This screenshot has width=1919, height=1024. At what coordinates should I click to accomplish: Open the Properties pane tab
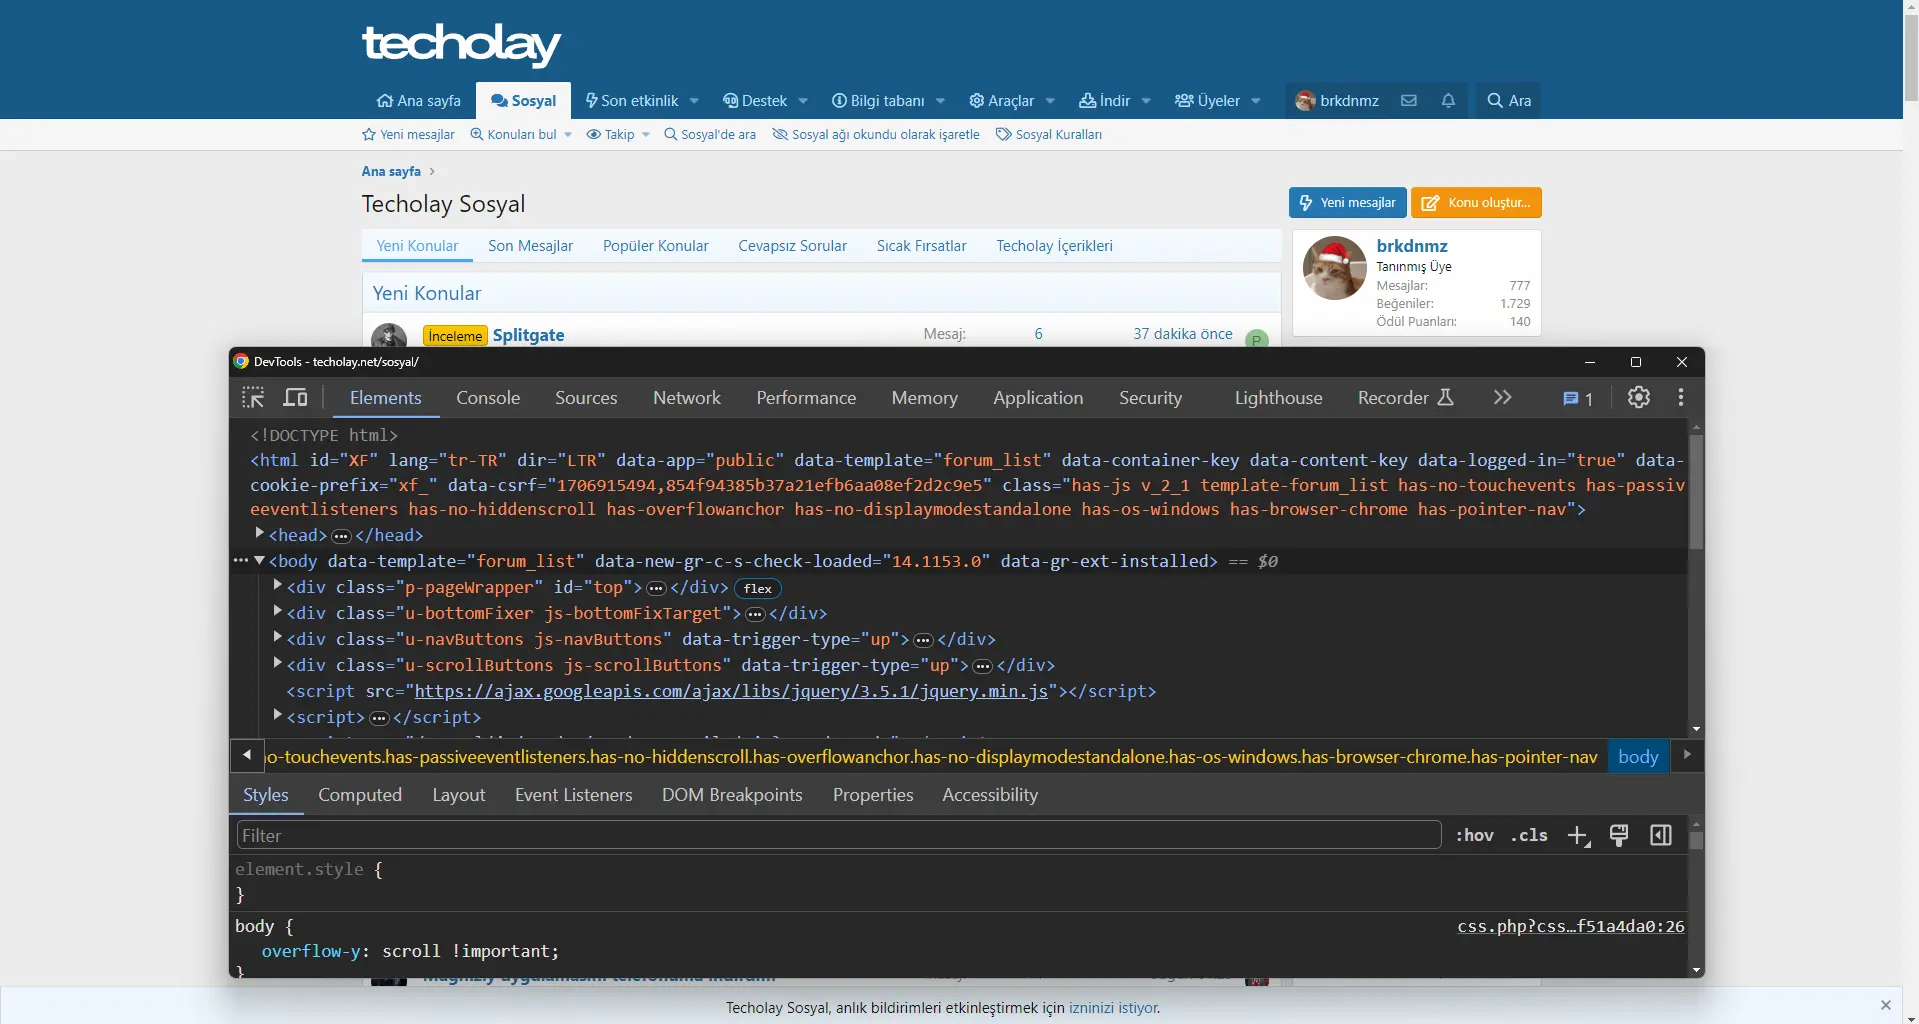(873, 795)
